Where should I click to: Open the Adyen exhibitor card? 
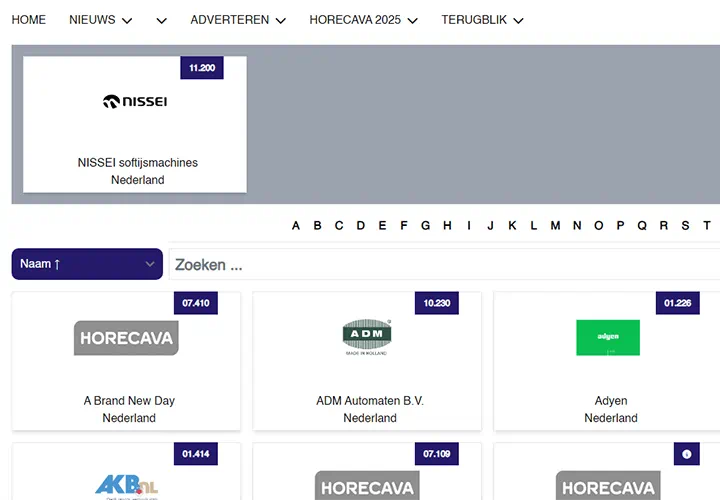pyautogui.click(x=607, y=361)
